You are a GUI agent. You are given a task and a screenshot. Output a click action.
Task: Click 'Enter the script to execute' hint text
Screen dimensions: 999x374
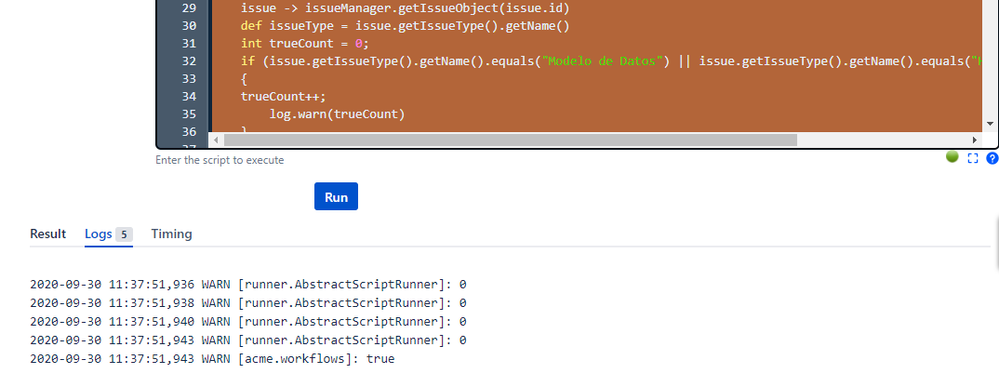[220, 161]
